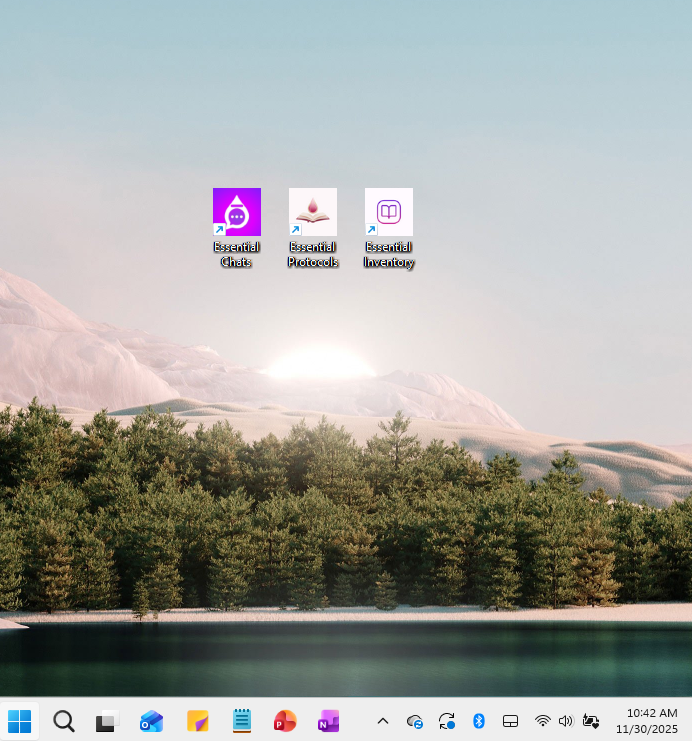Image resolution: width=692 pixels, height=741 pixels.
Task: Click the Bluetooth tray icon
Action: tap(478, 721)
